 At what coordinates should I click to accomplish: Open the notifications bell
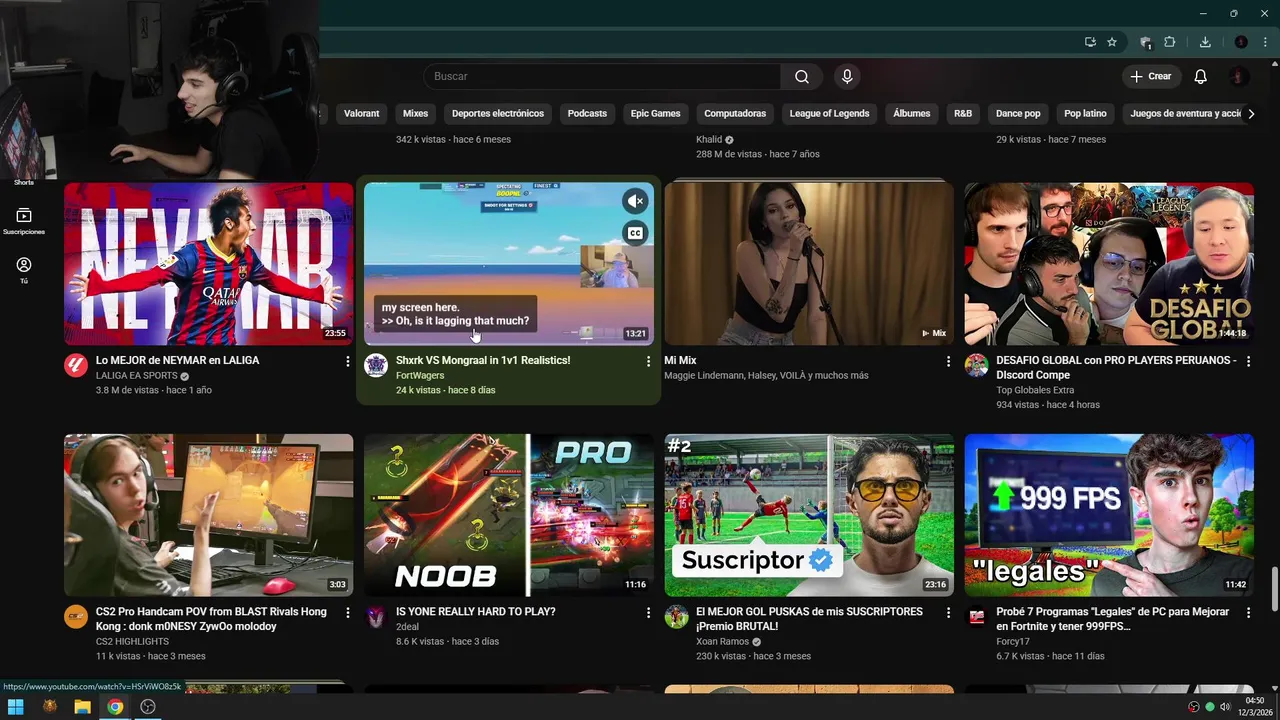click(x=1201, y=77)
